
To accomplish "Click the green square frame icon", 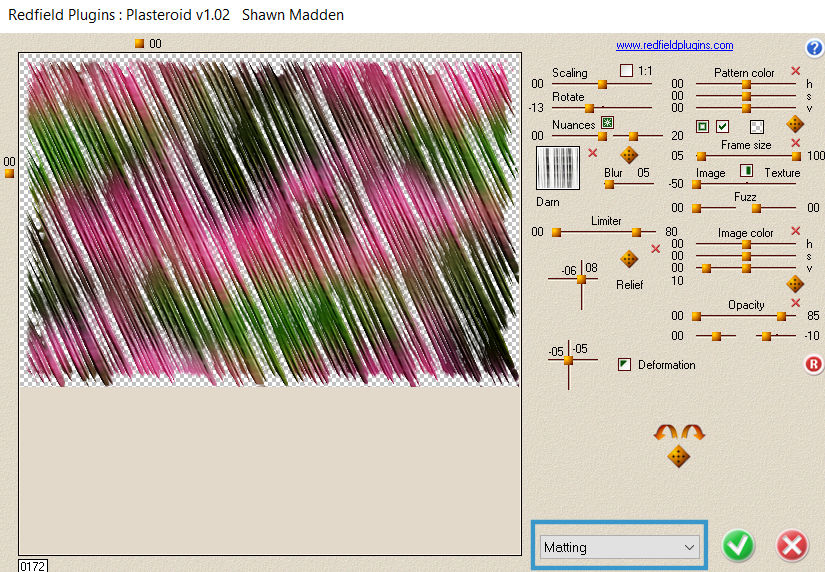I will pyautogui.click(x=702, y=126).
